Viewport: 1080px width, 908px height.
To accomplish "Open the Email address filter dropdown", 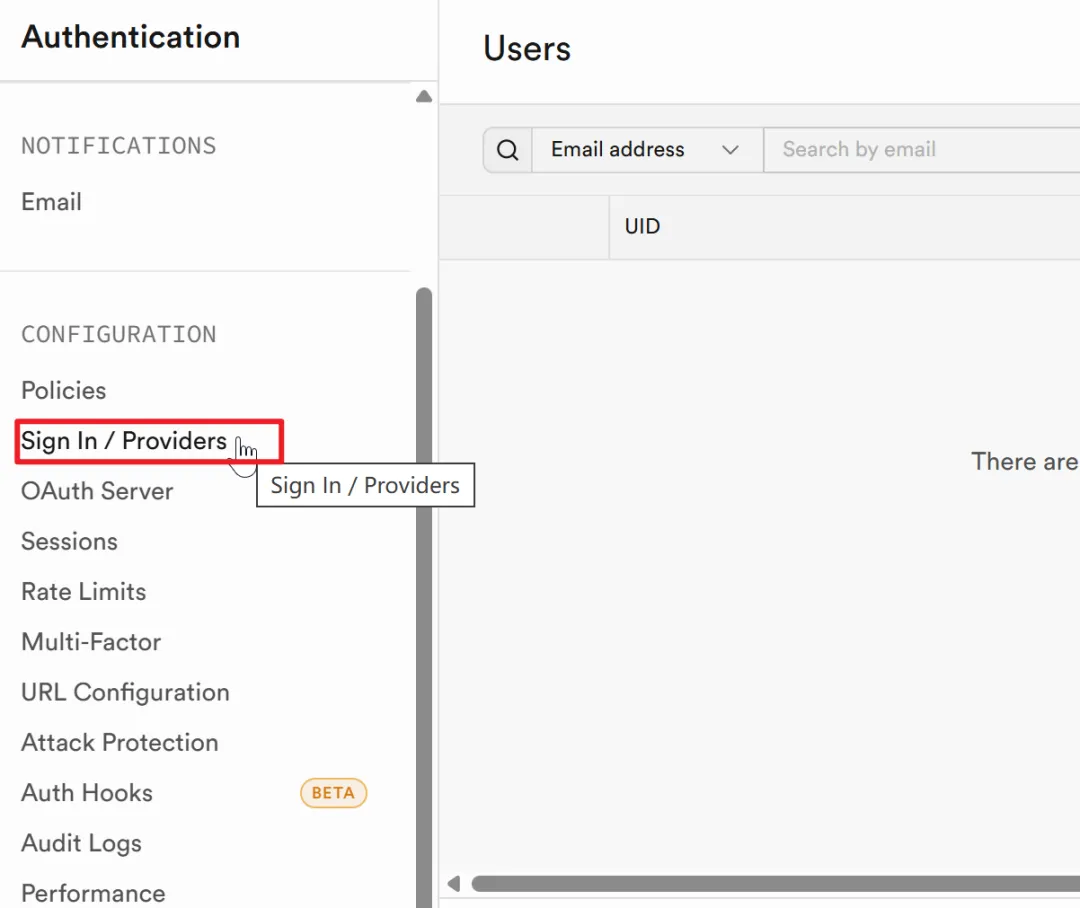I will point(646,150).
